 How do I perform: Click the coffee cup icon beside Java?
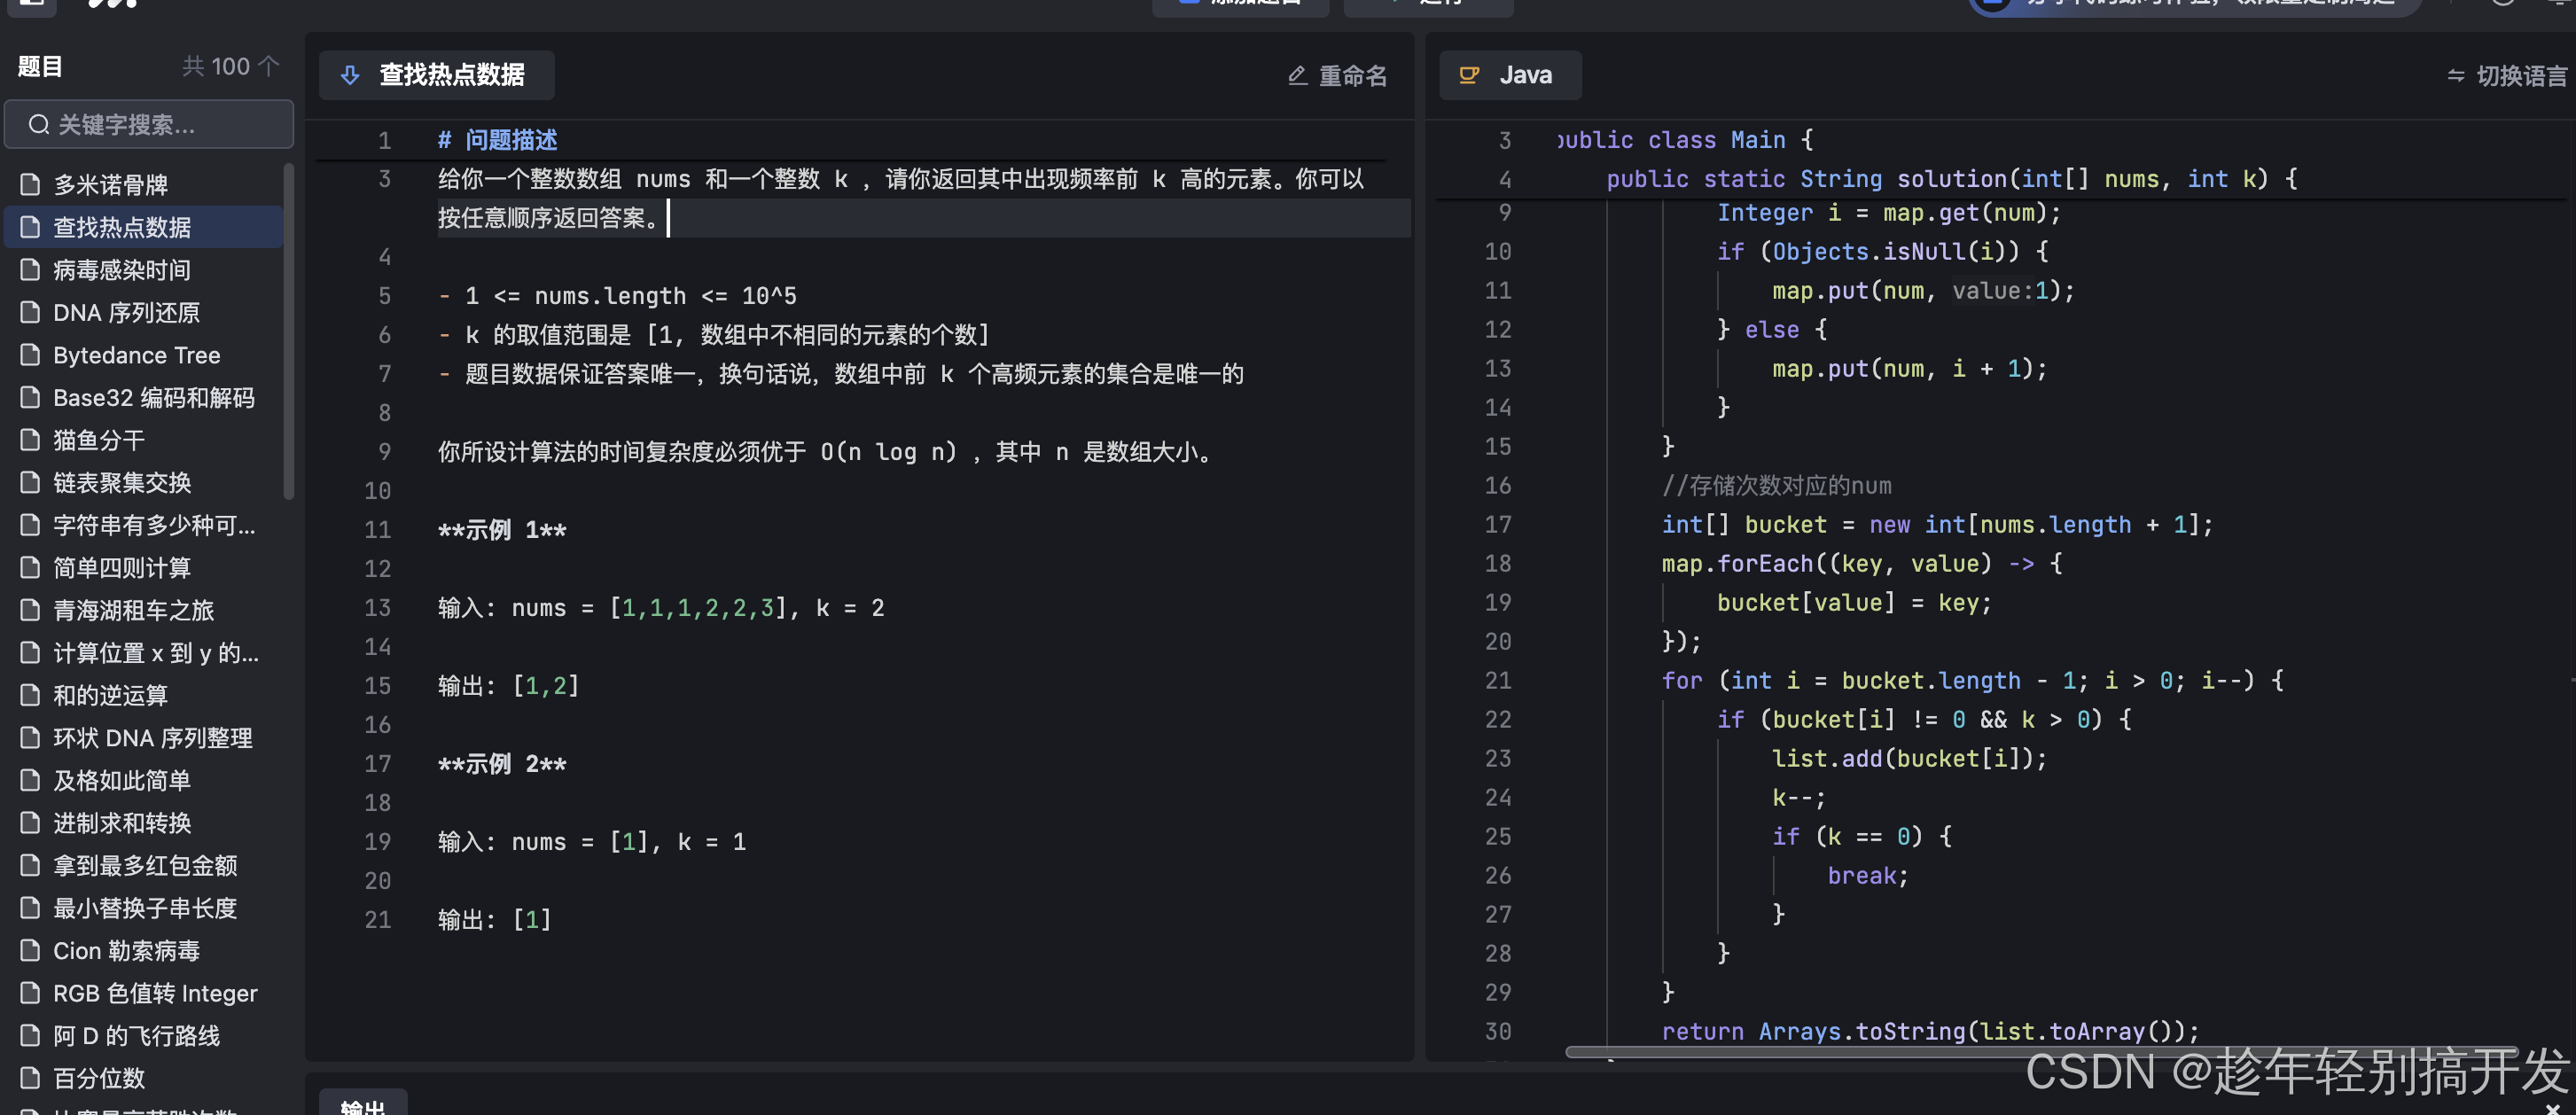point(1468,75)
